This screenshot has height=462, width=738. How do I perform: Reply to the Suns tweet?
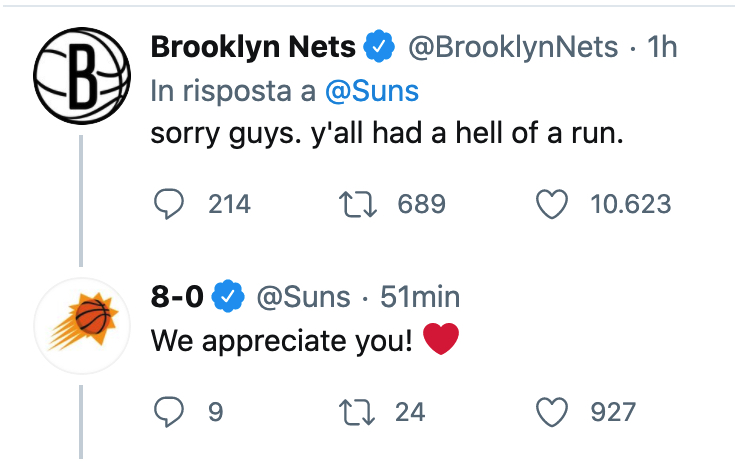[168, 412]
